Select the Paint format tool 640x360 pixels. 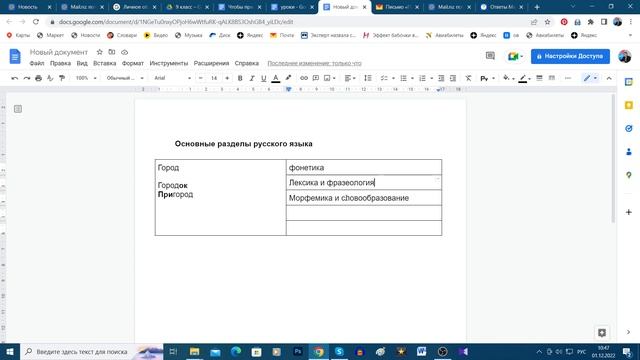pyautogui.click(x=62, y=78)
